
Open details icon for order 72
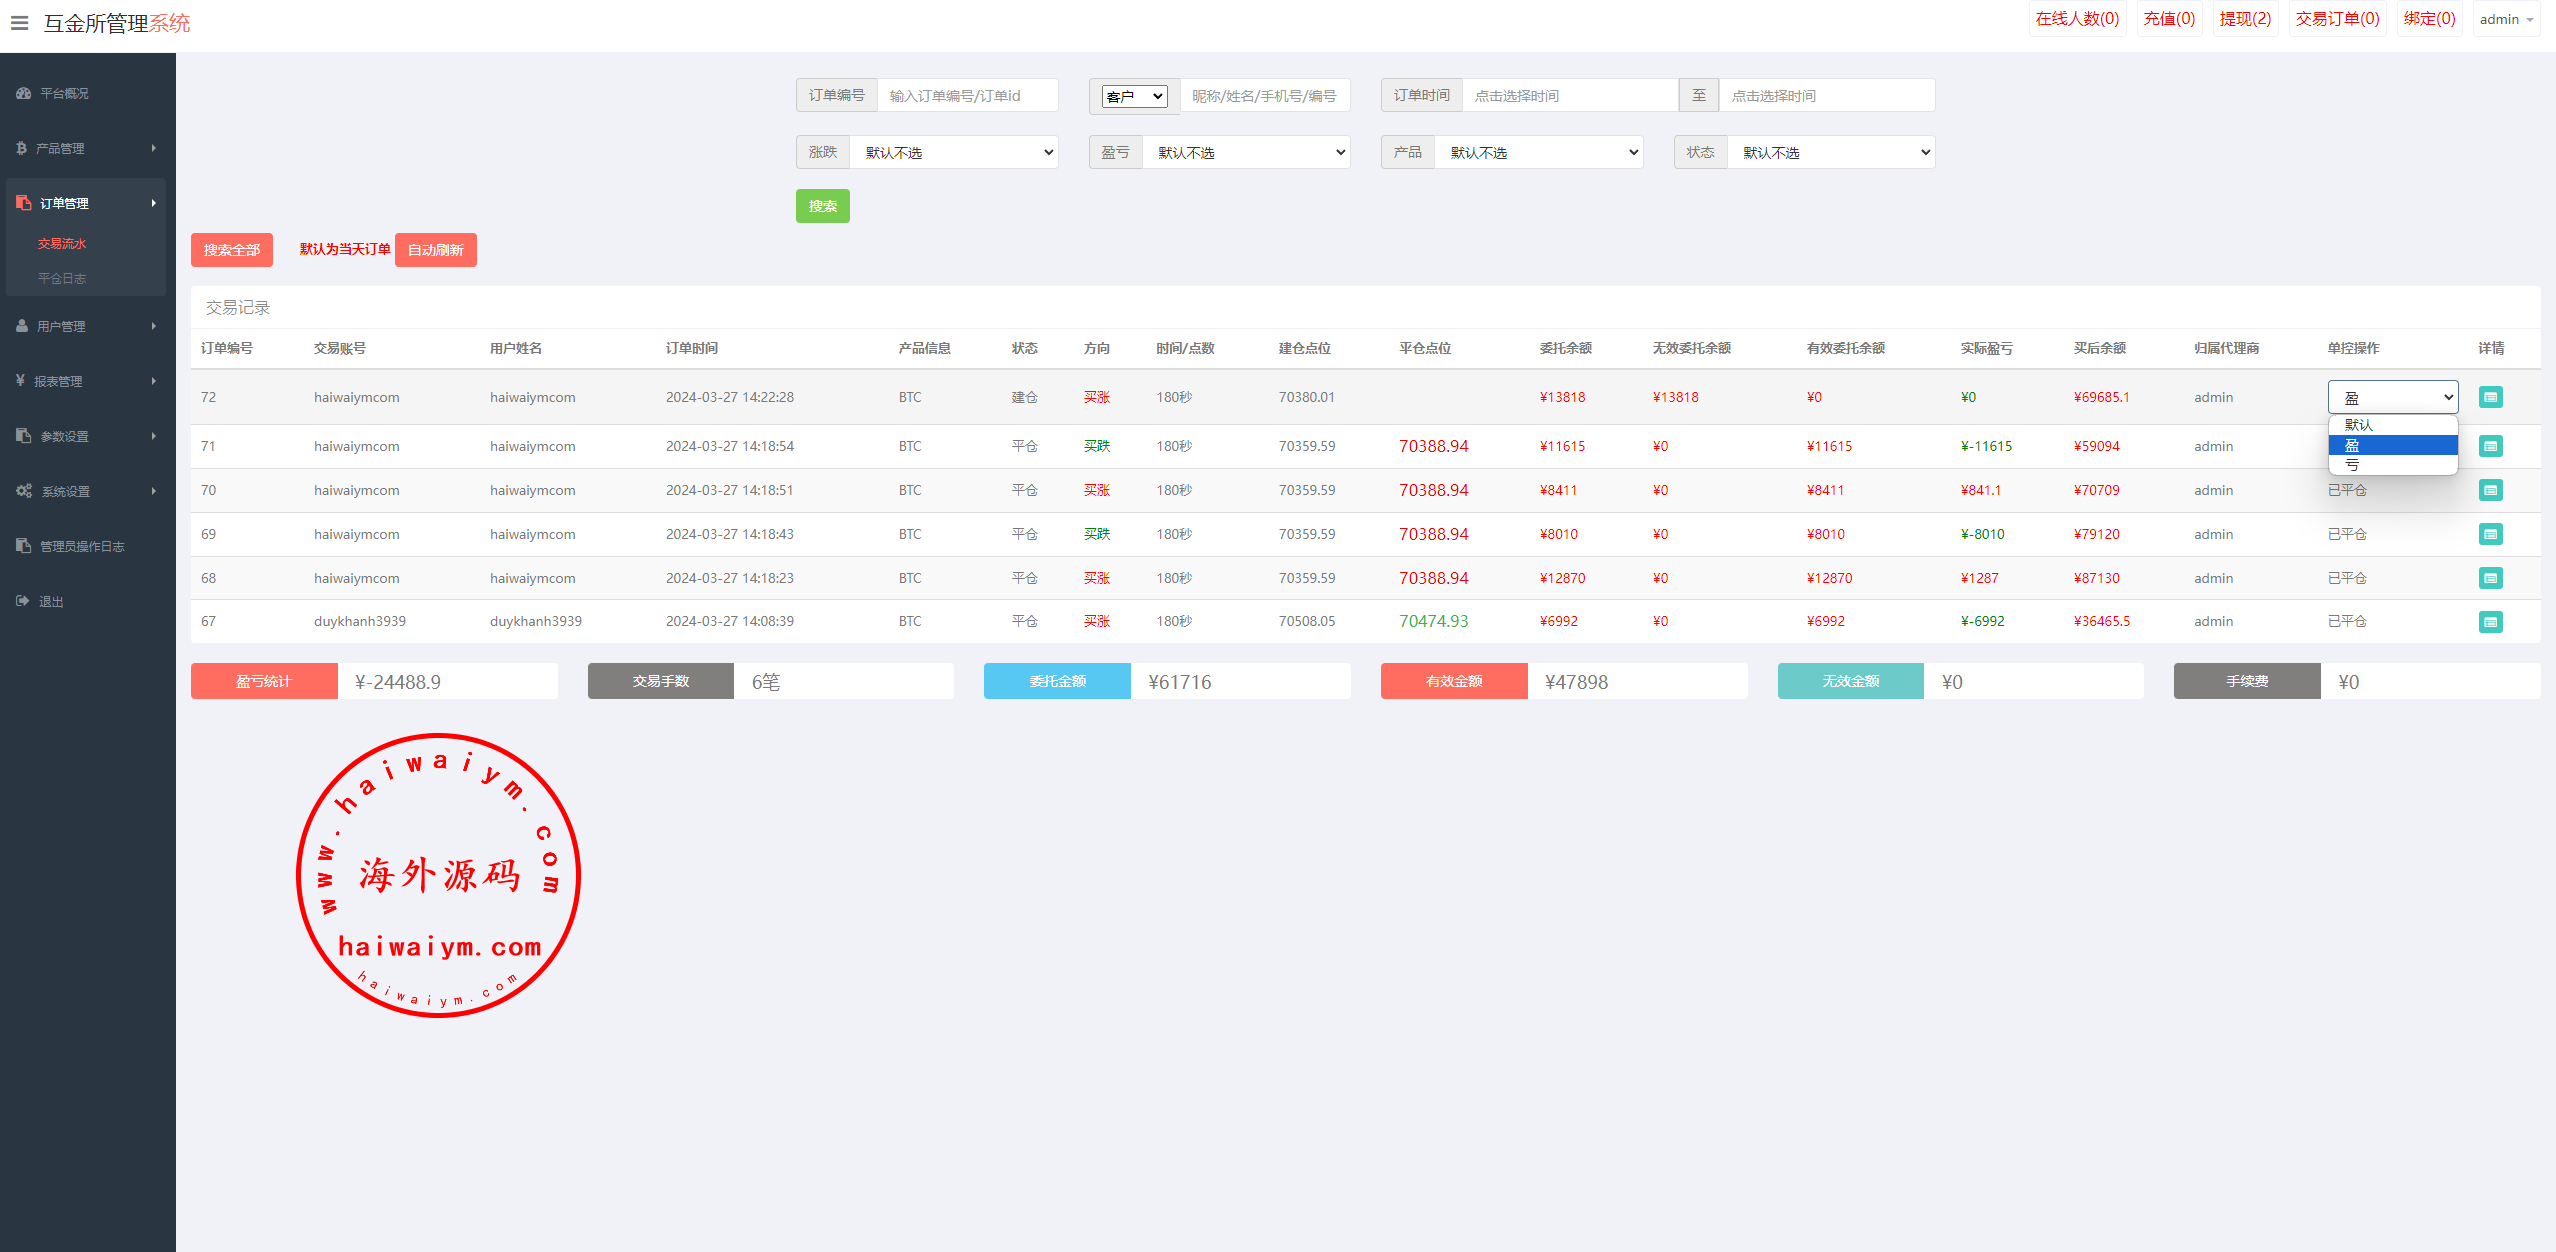pos(2490,397)
